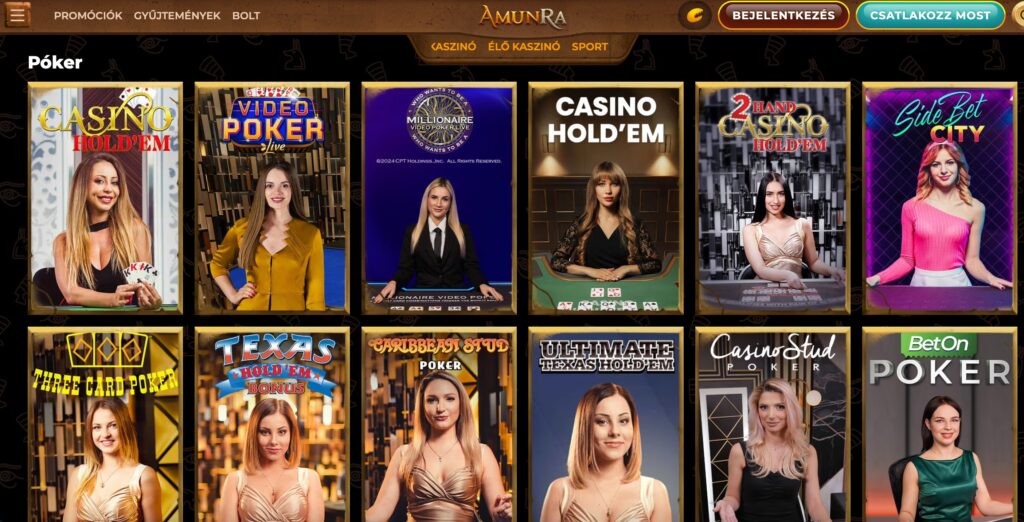Switch to the Élő Kaszinó tab
The image size is (1024, 522).
(x=524, y=46)
